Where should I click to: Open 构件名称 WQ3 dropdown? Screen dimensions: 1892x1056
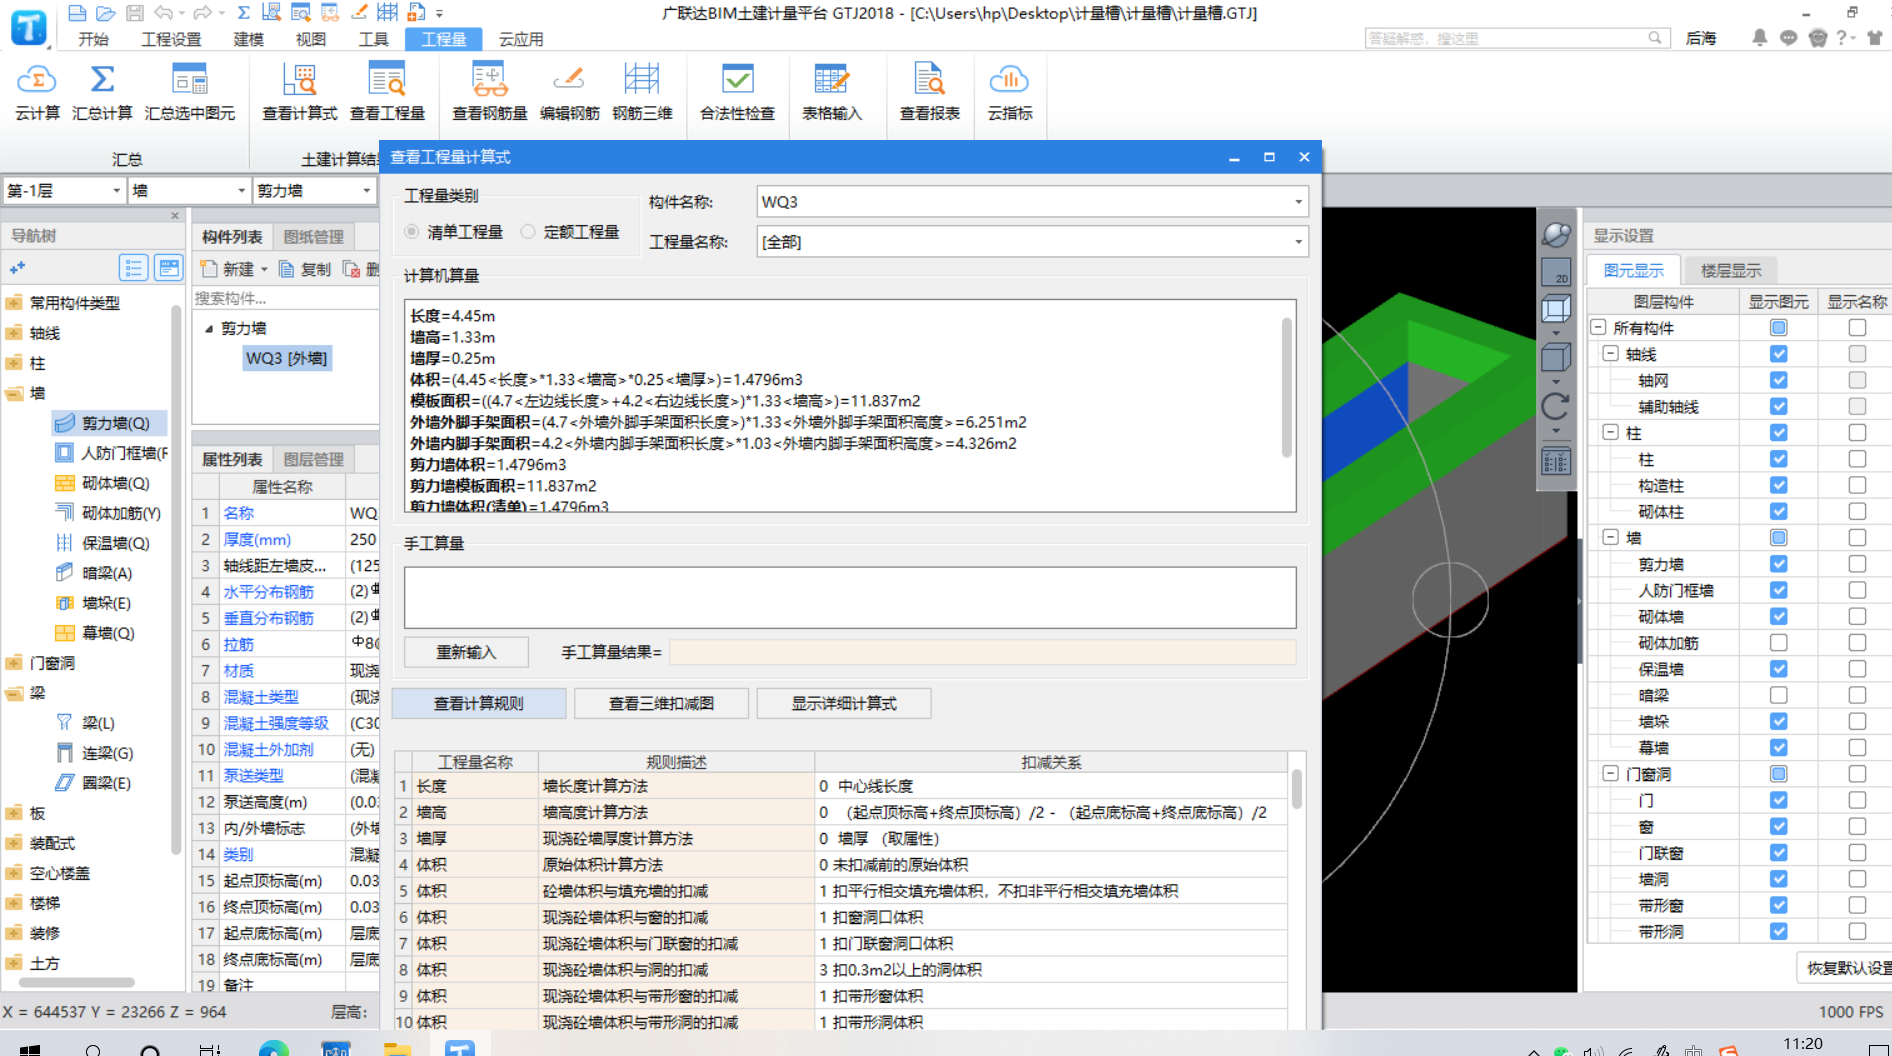[x=1298, y=202]
